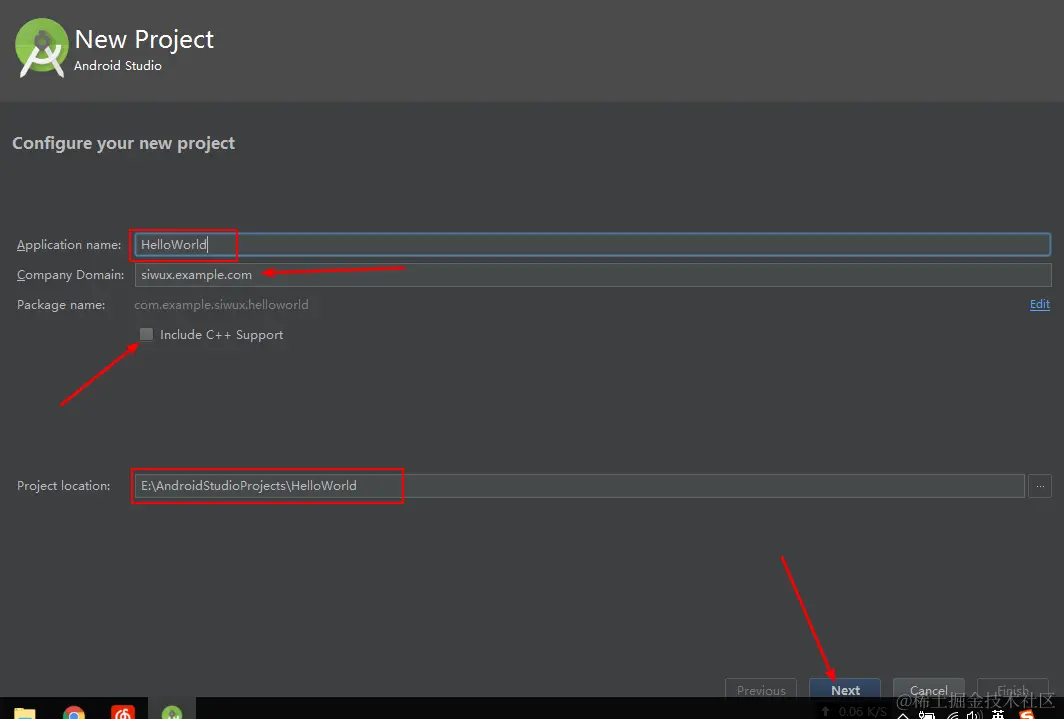The height and width of the screenshot is (719, 1064).
Task: Click the Next button
Action: pos(845,689)
